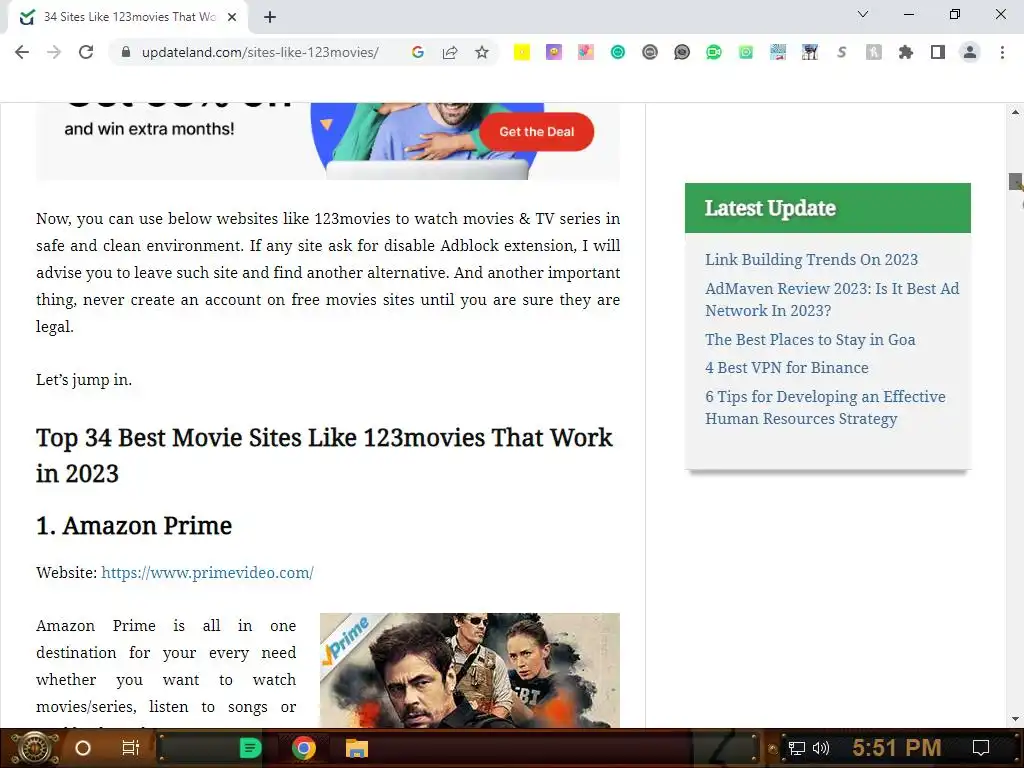Select the updateland.com address bar
The image size is (1024, 768).
pyautogui.click(x=260, y=52)
